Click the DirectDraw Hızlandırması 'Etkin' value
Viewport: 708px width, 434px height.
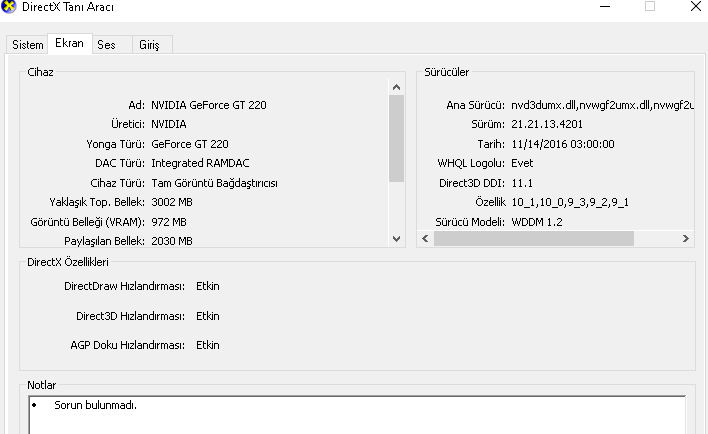point(208,286)
